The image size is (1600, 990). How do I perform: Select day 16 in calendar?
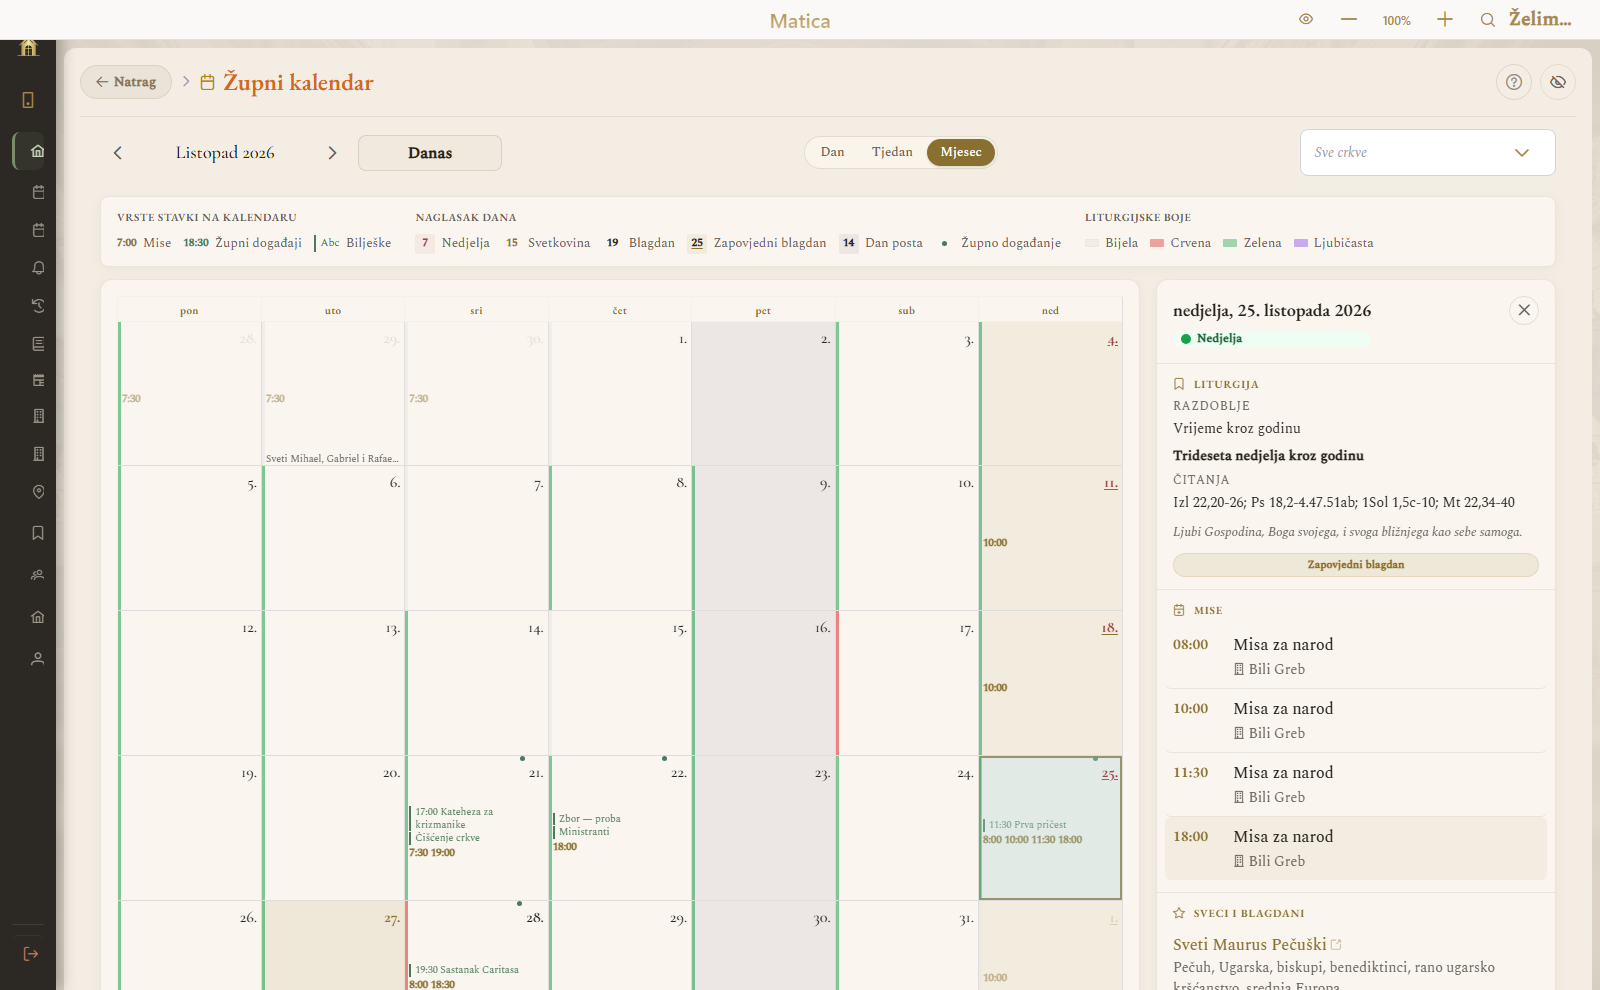click(765, 683)
